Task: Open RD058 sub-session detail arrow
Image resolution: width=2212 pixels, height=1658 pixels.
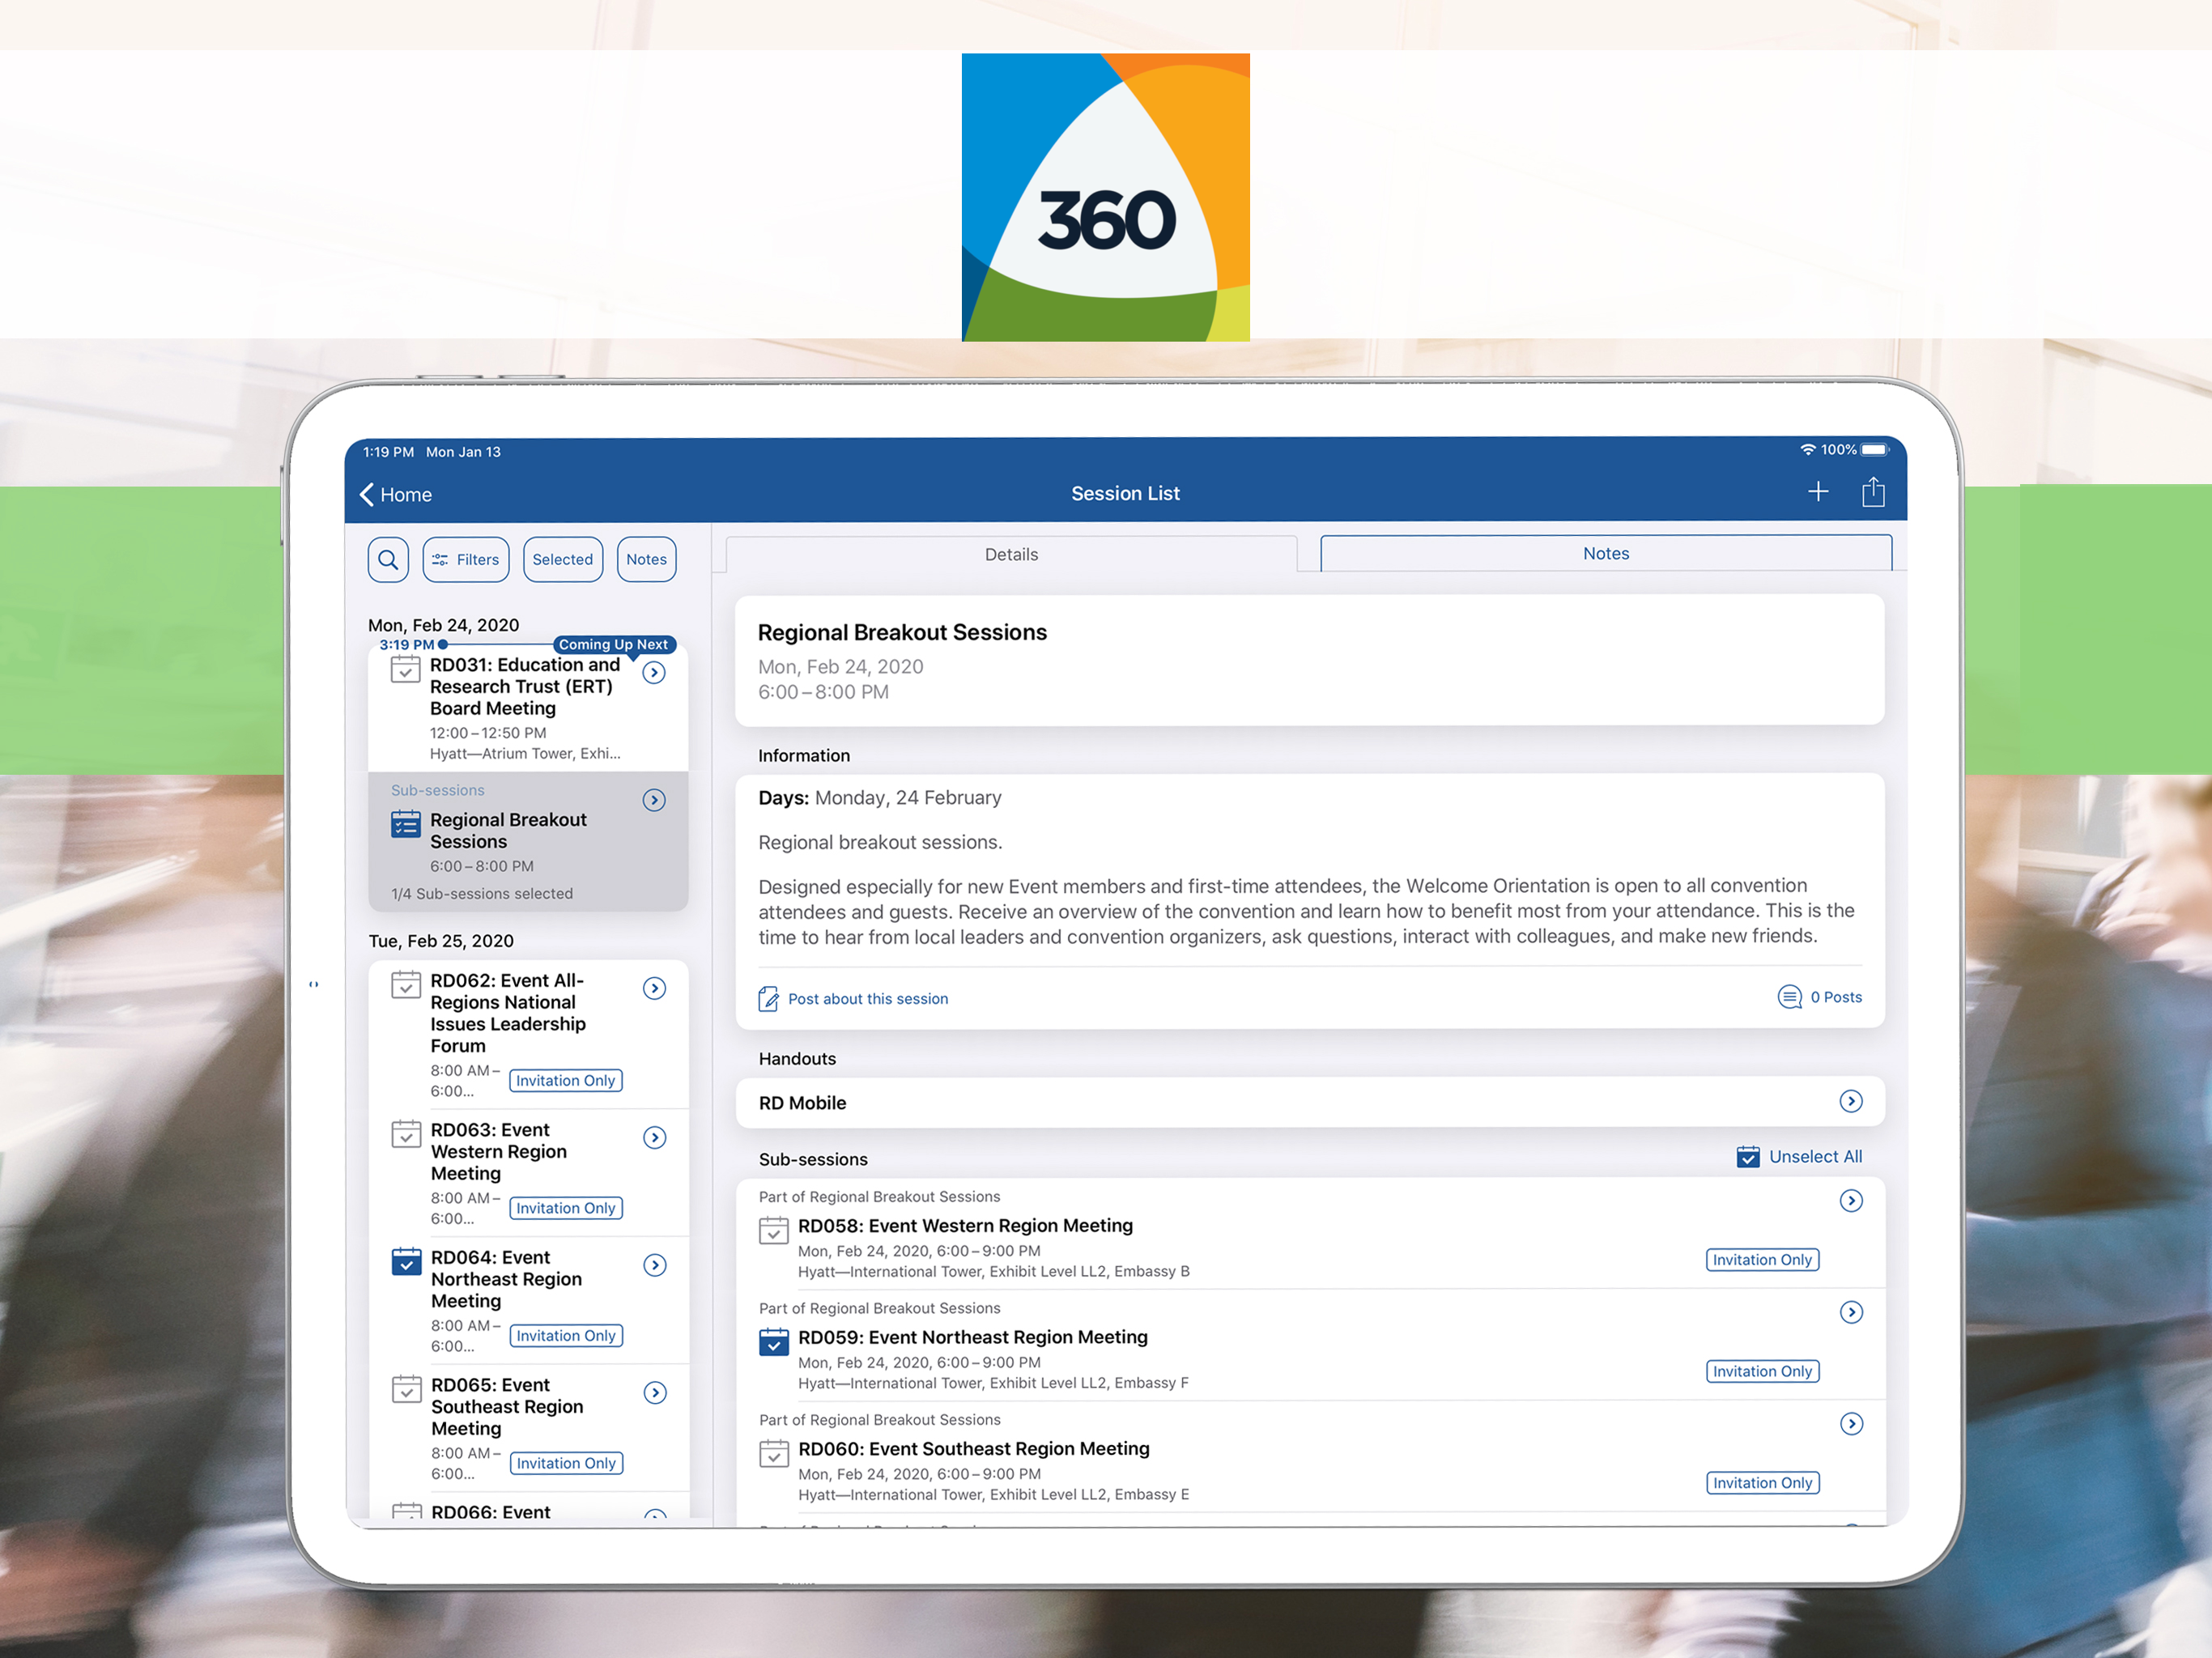Action: [x=1851, y=1201]
